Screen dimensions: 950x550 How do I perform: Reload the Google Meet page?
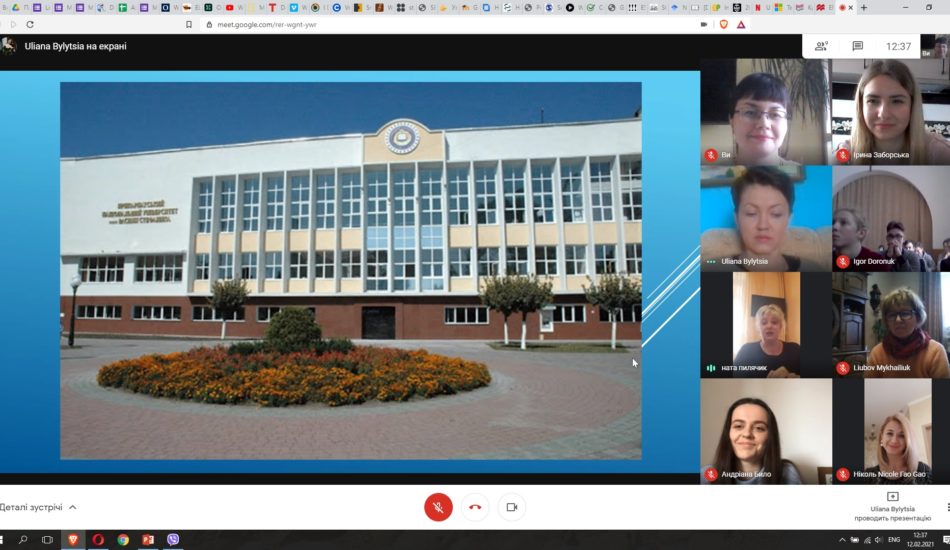(30, 24)
